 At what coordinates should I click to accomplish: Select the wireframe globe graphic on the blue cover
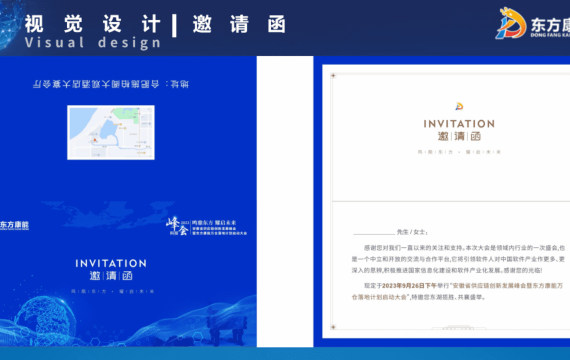pyautogui.click(x=45, y=320)
